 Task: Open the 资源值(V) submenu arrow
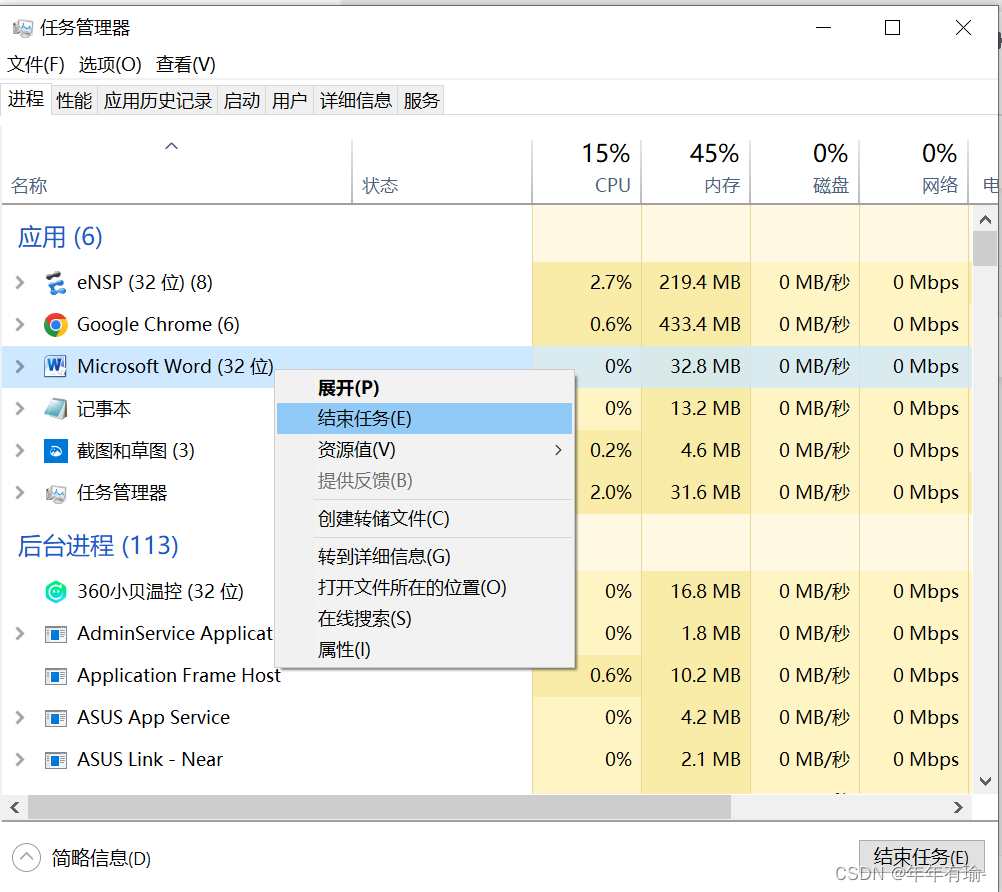pos(559,450)
